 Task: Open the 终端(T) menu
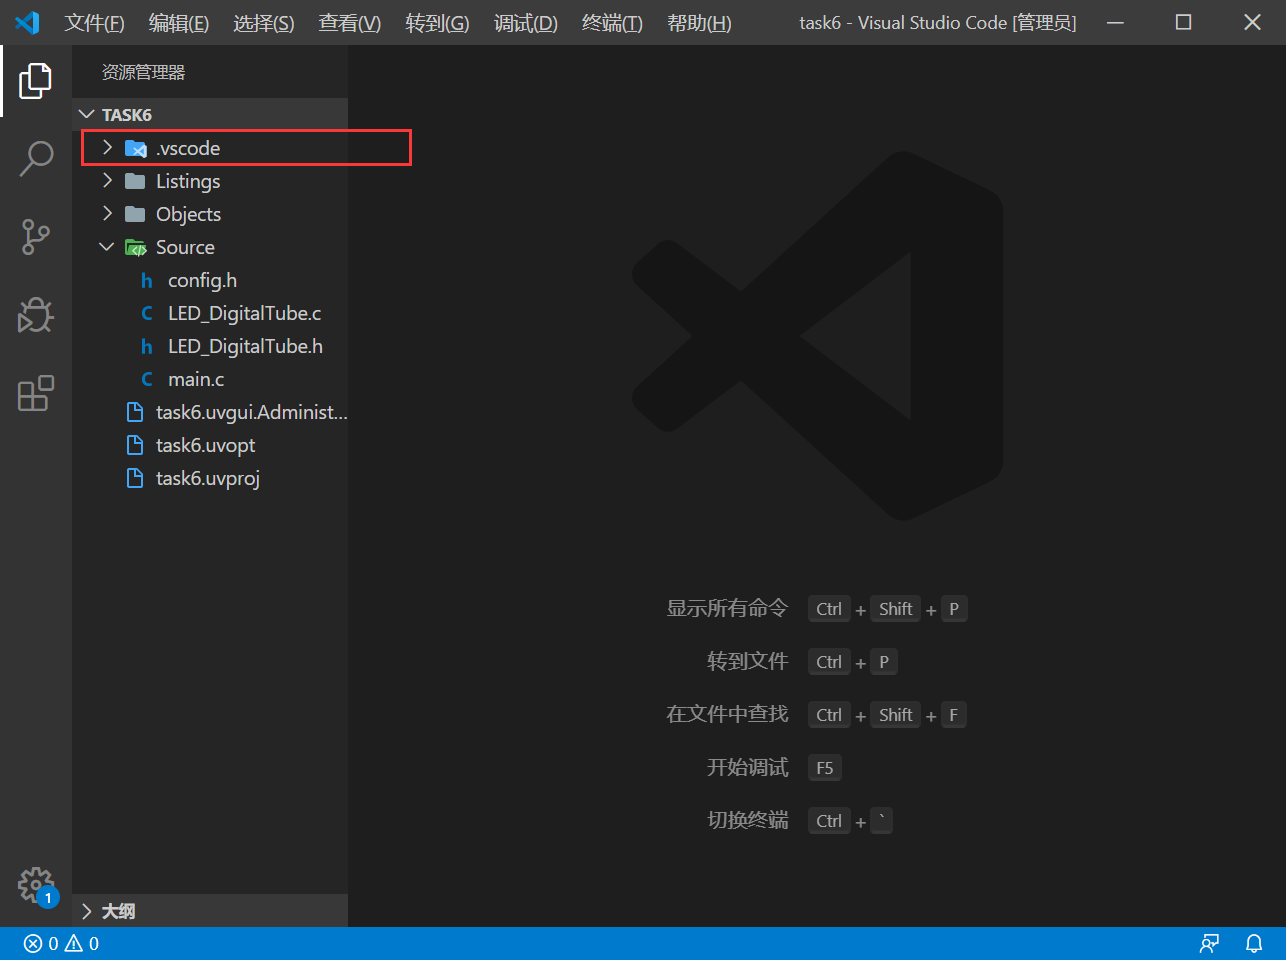tap(613, 23)
